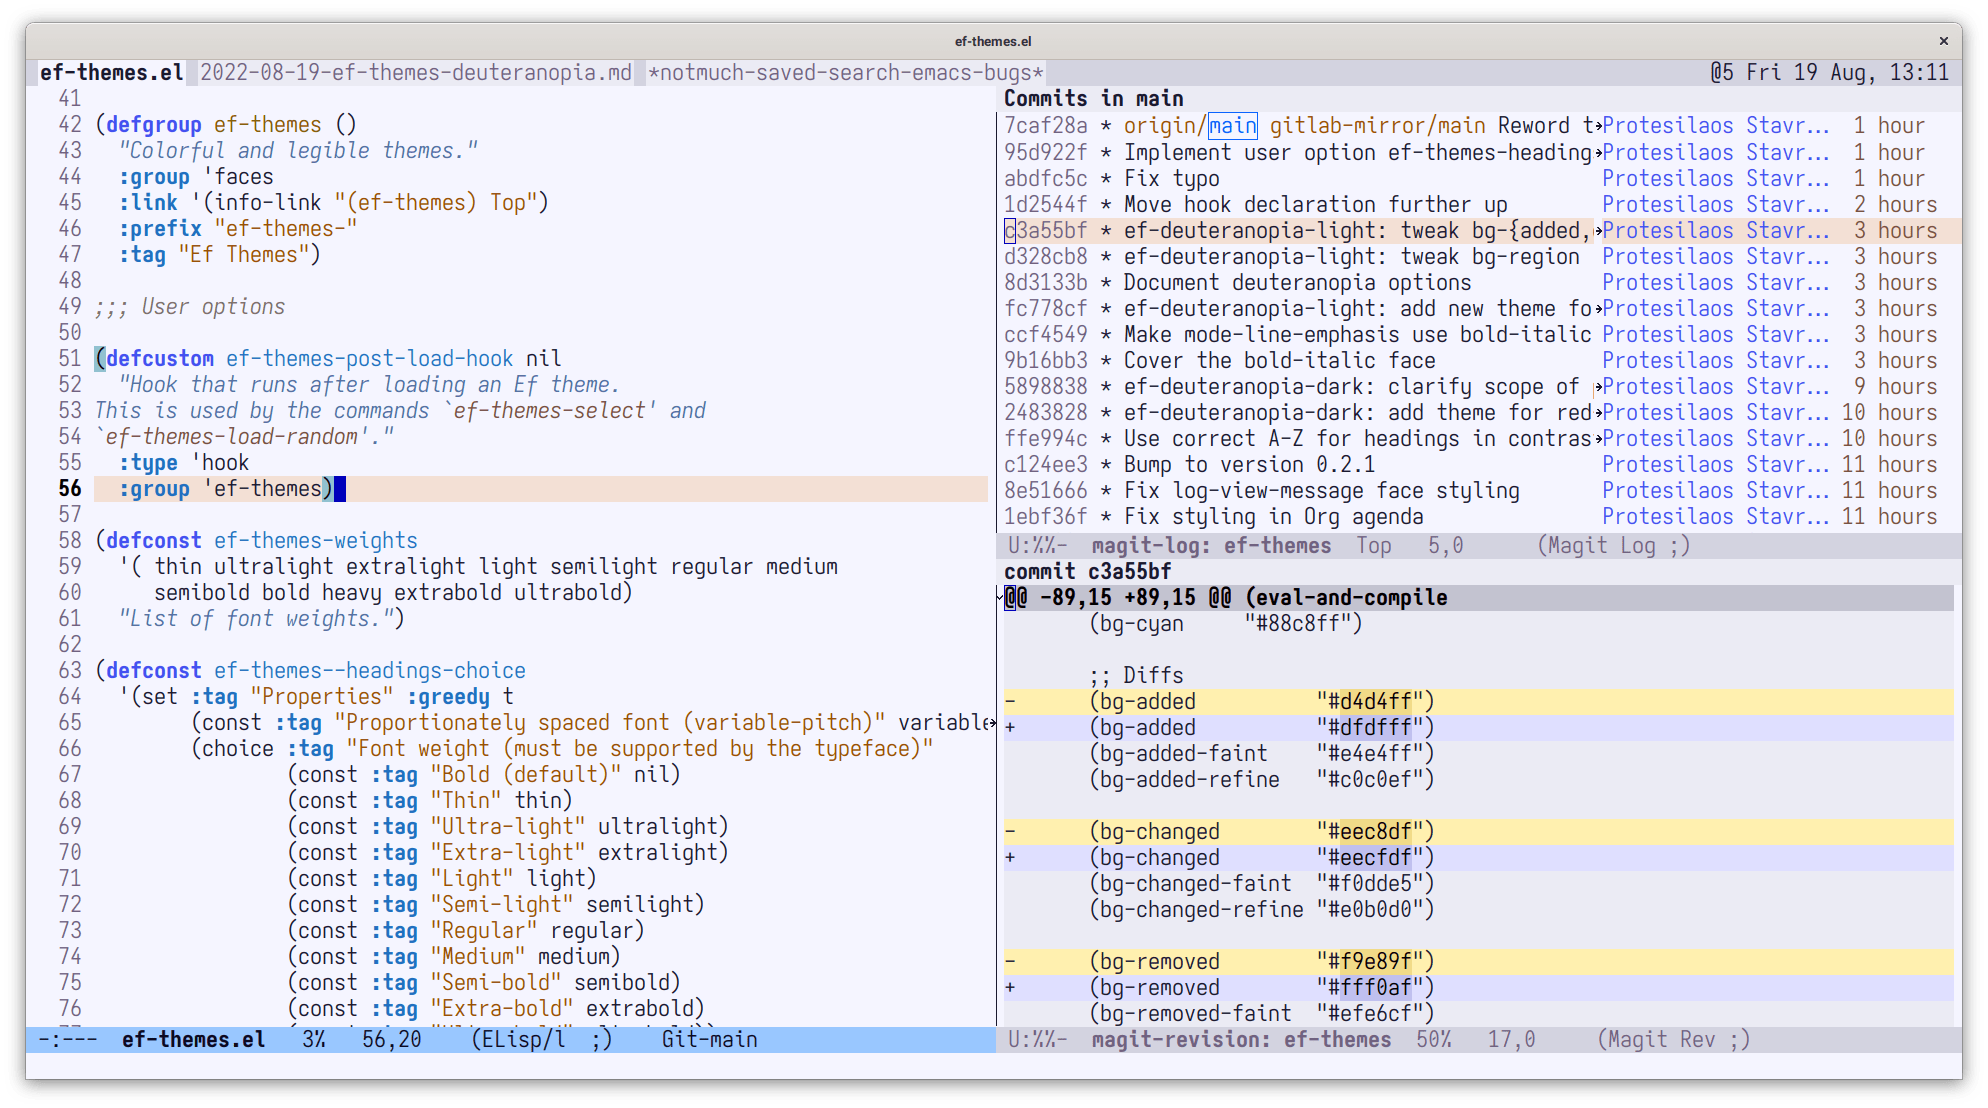Collapse the @@ -89,15 +89,15 hunk header

pyautogui.click(x=1479, y=597)
